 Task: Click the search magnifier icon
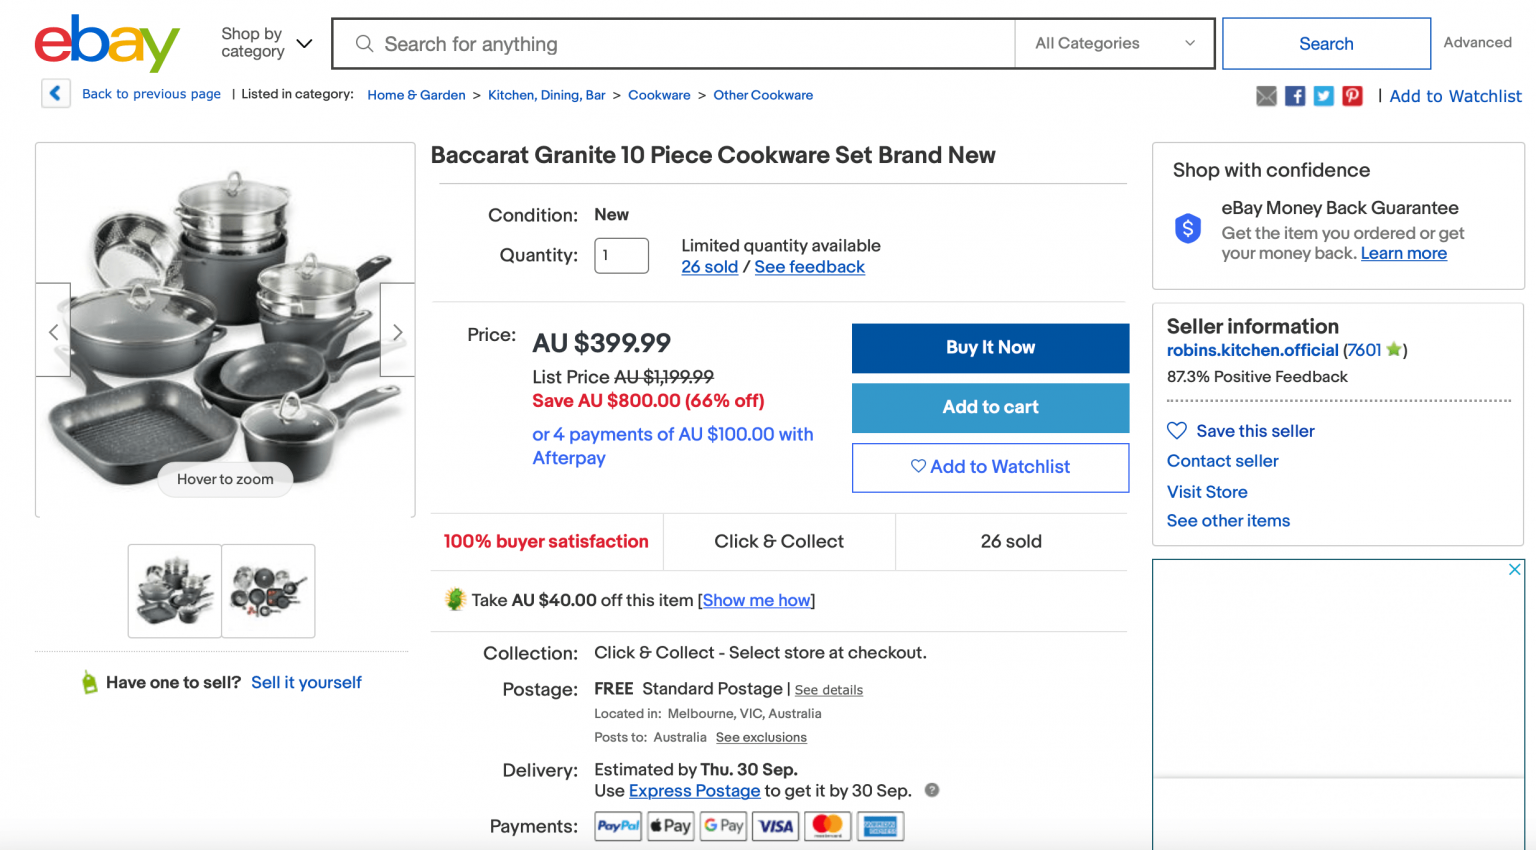tap(364, 44)
